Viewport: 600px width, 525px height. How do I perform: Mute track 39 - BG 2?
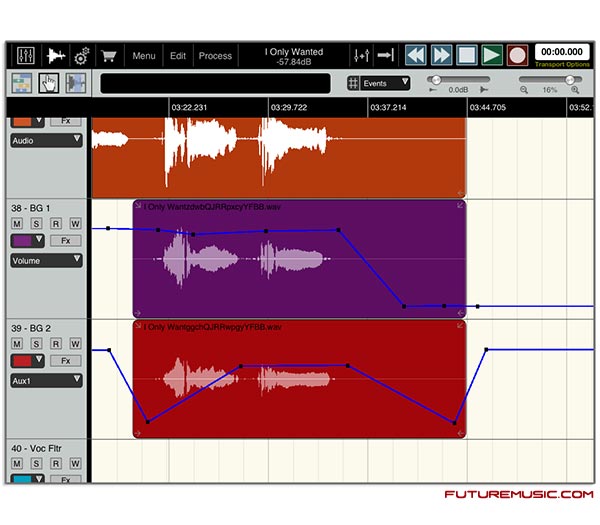pos(17,344)
